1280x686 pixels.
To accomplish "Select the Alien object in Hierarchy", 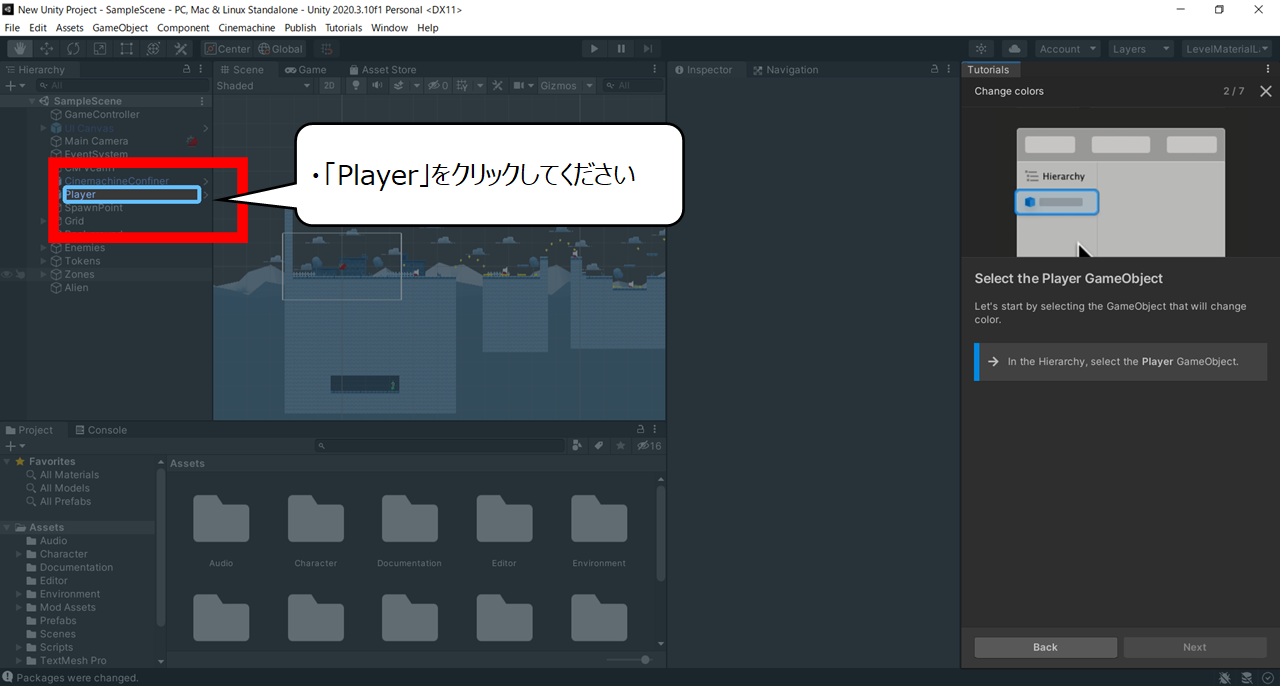I will click(76, 288).
